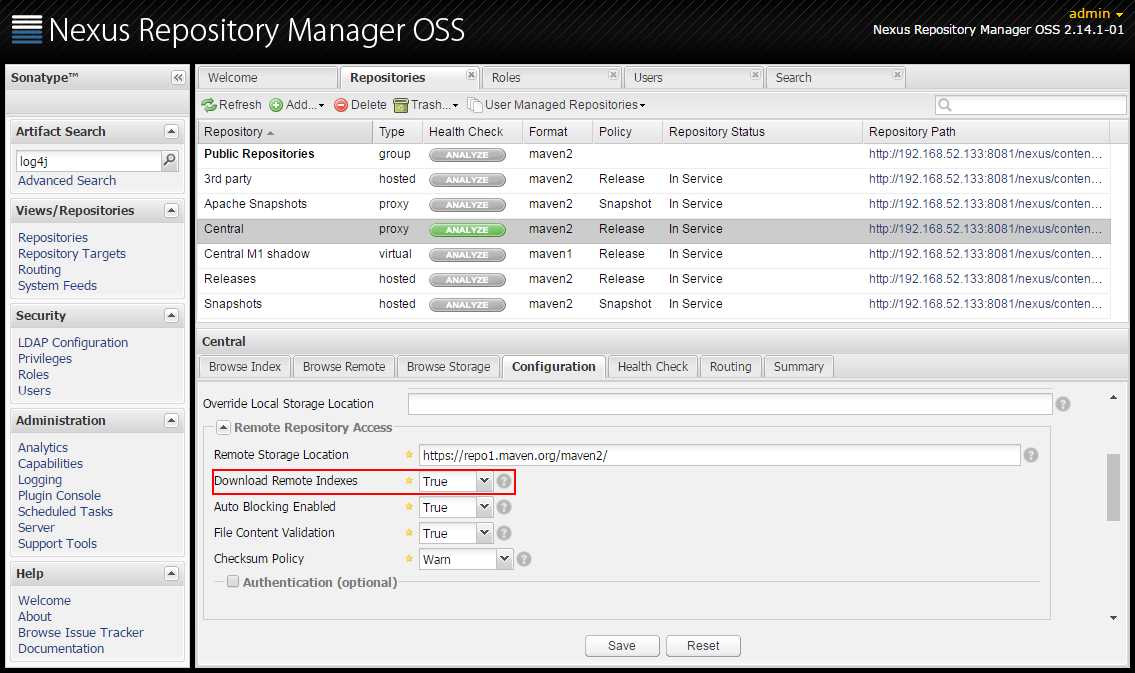Enable the Authentication (optional) checkbox
The height and width of the screenshot is (673, 1135).
tap(233, 581)
